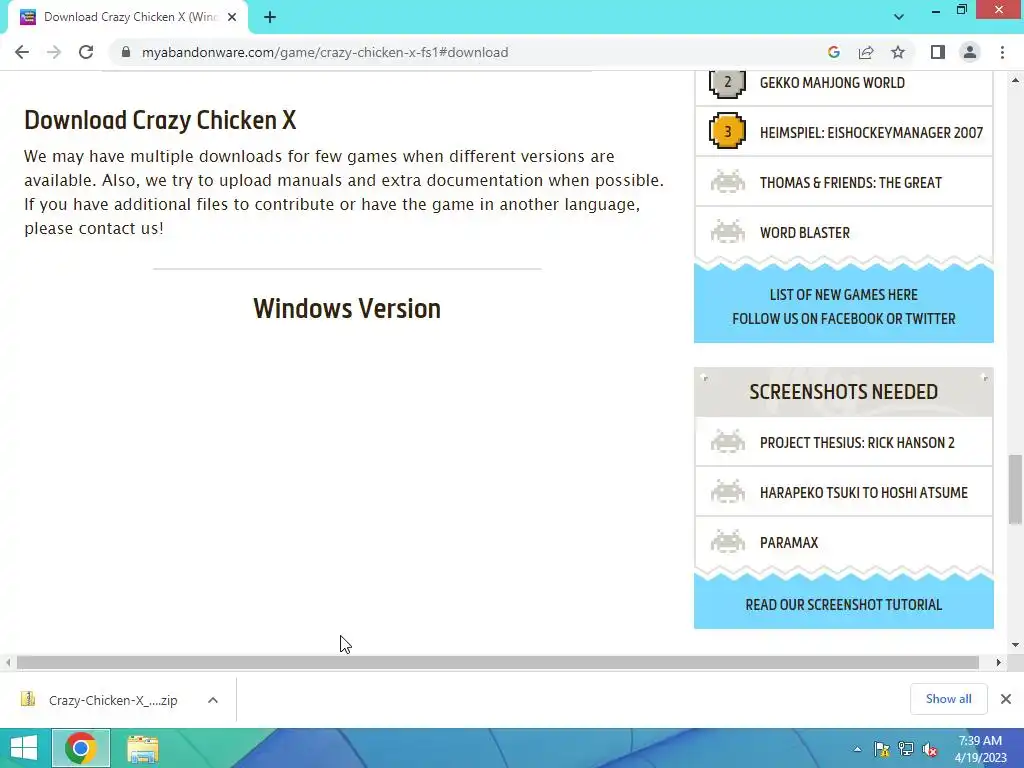Open Word Blaster game link
The height and width of the screenshot is (768, 1024).
805,232
